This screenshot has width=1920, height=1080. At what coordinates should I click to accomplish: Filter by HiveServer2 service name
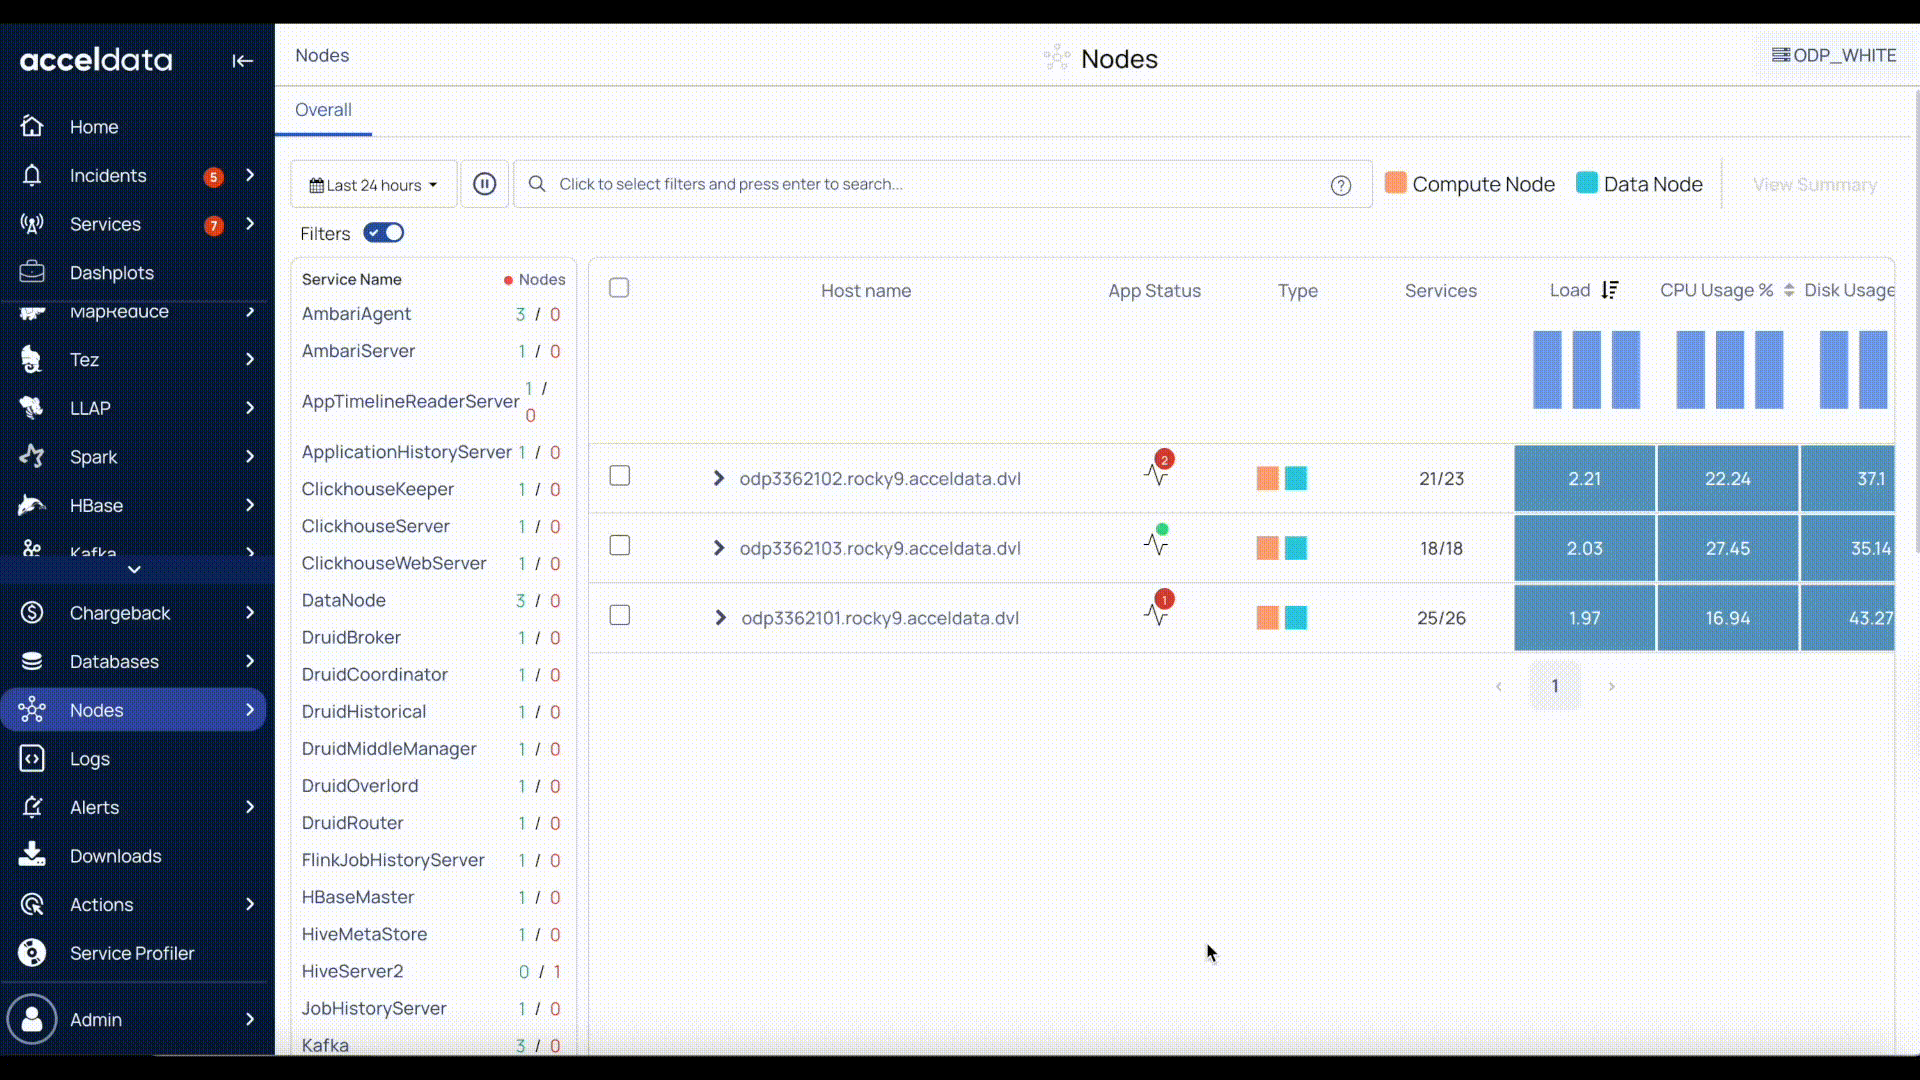[x=352, y=971]
